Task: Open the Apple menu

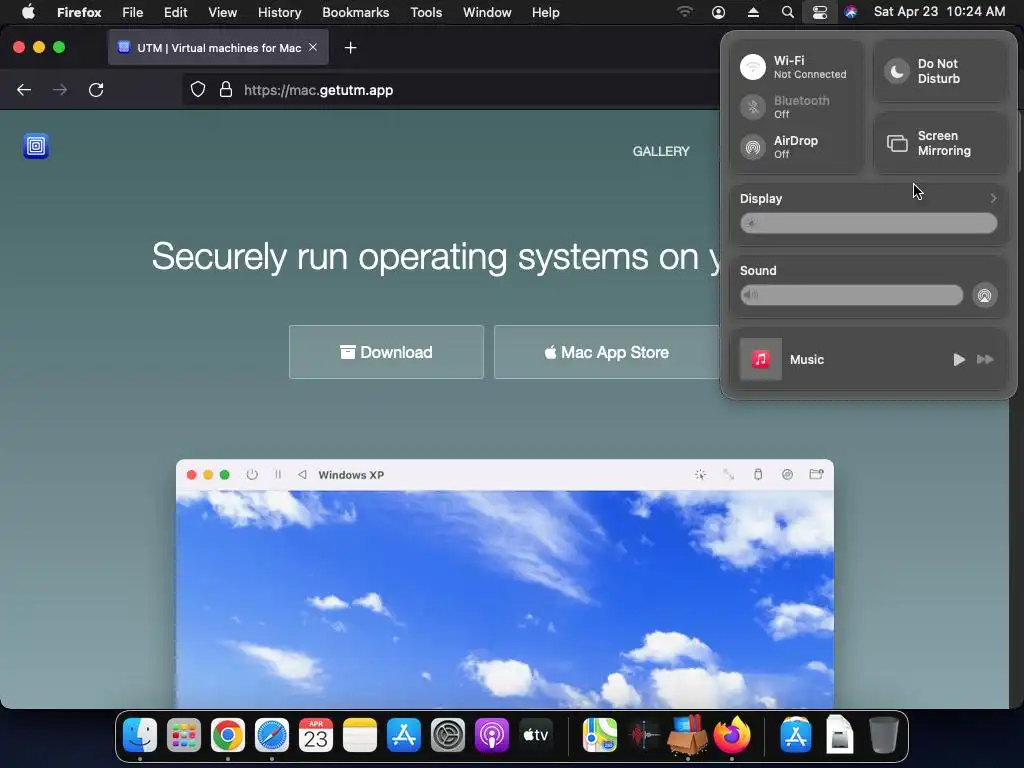Action: (28, 12)
